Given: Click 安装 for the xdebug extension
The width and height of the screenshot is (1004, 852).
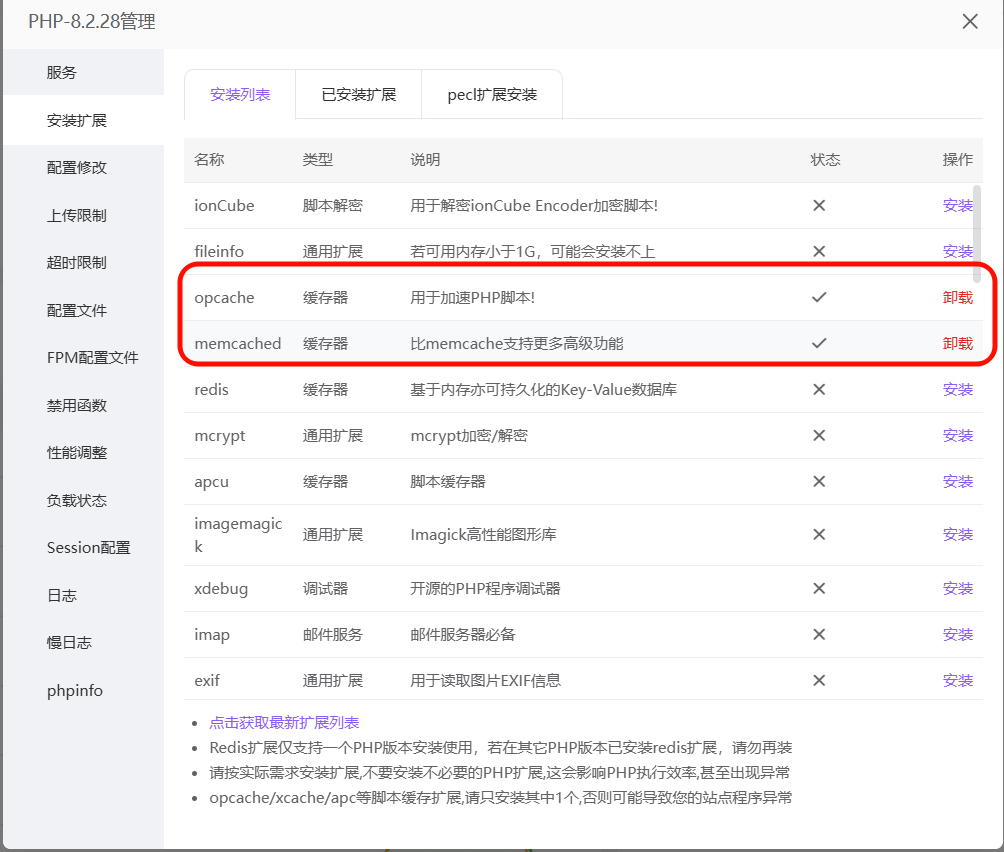Looking at the screenshot, I should [957, 589].
